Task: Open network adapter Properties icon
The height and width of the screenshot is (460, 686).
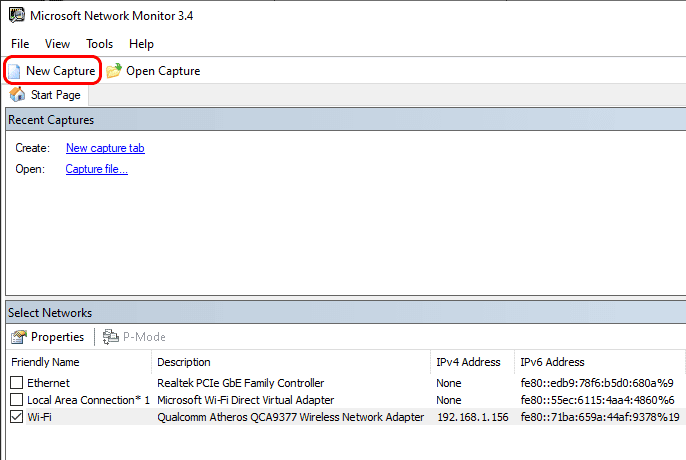Action: pyautogui.click(x=18, y=337)
